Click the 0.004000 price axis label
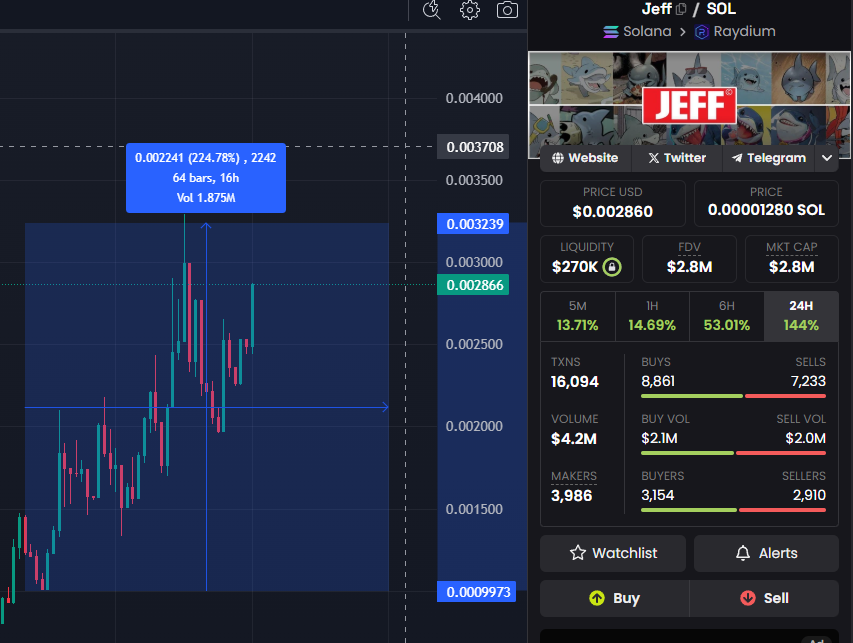This screenshot has width=853, height=643. (x=474, y=98)
